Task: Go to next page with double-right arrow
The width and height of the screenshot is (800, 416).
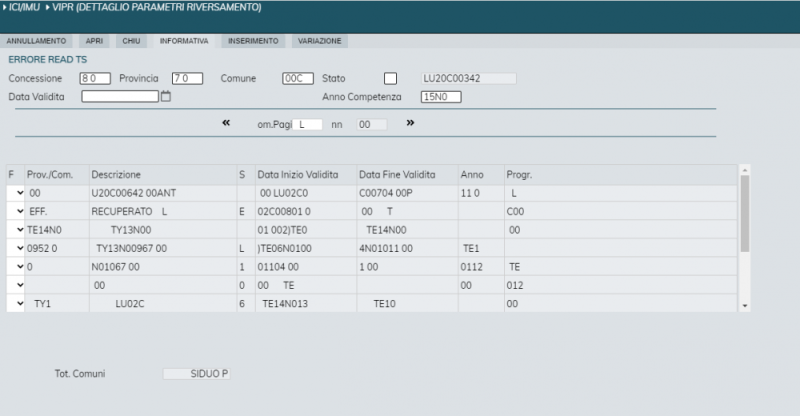Action: tap(410, 123)
